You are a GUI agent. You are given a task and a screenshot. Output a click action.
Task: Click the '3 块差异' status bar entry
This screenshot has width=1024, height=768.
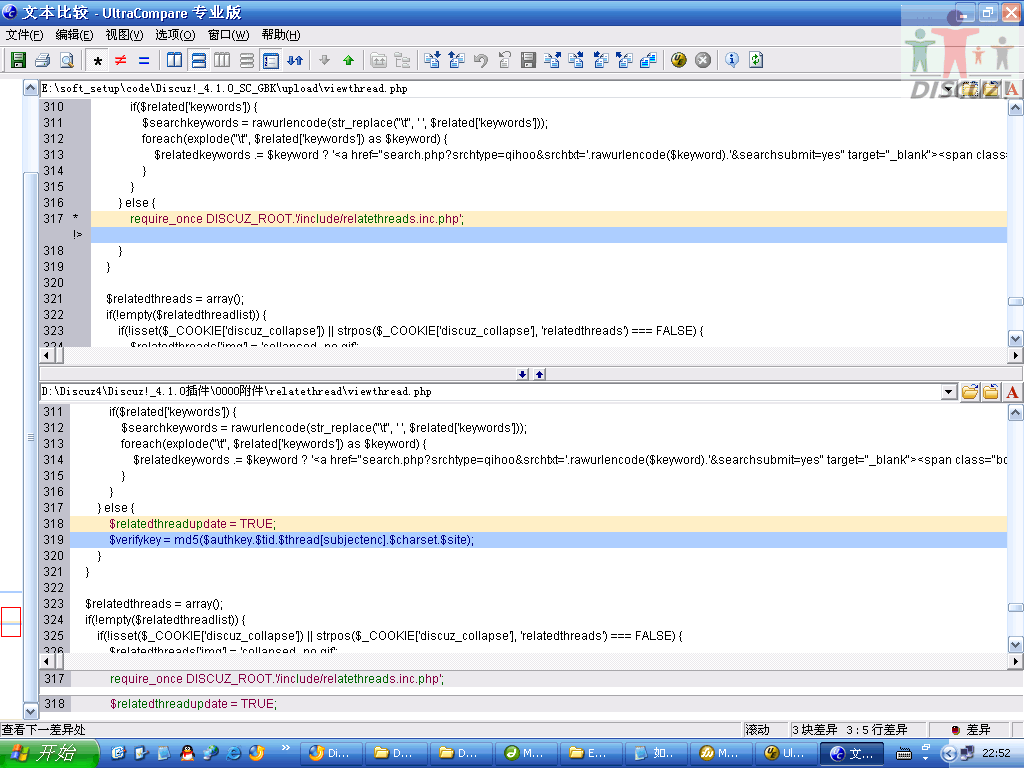point(814,729)
